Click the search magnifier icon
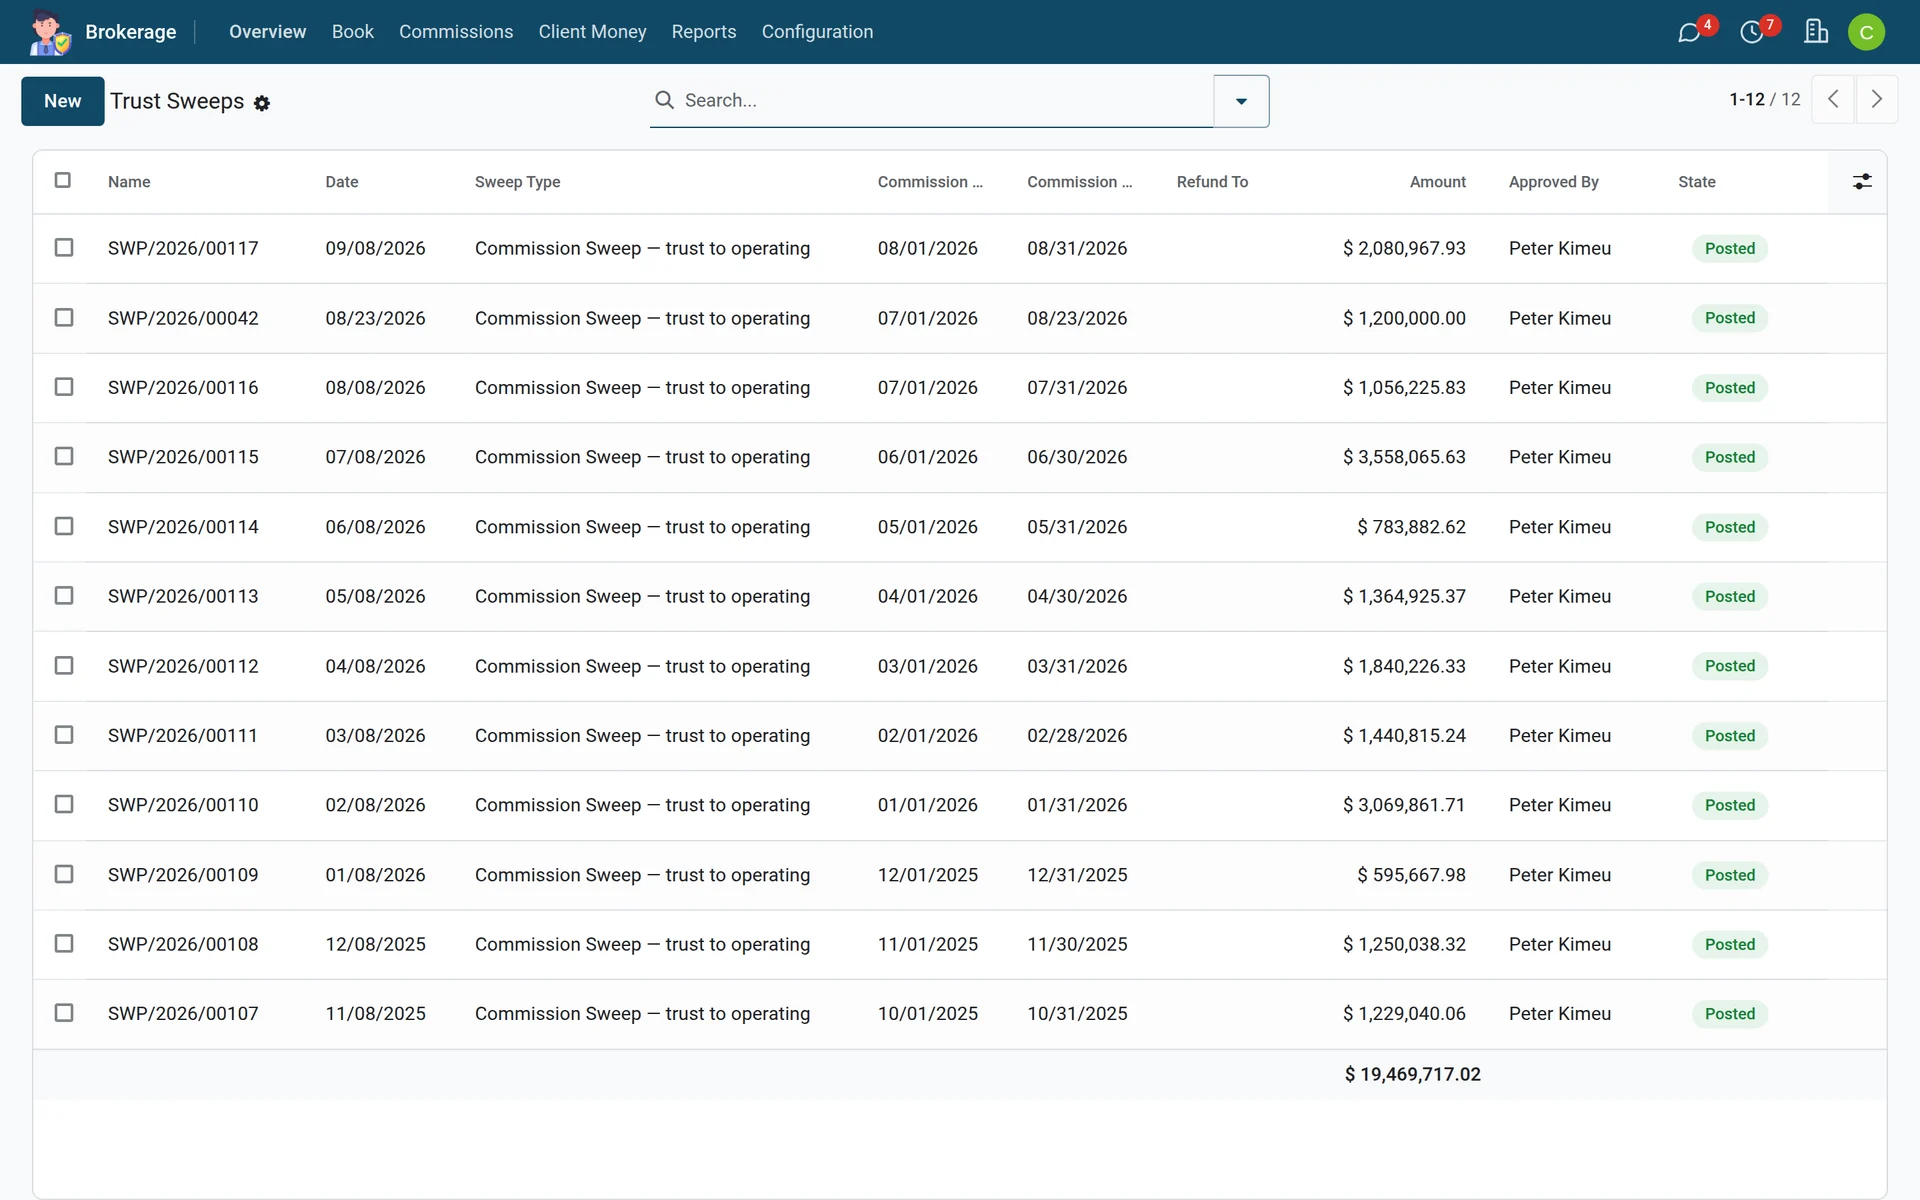This screenshot has height=1200, width=1920. [664, 100]
